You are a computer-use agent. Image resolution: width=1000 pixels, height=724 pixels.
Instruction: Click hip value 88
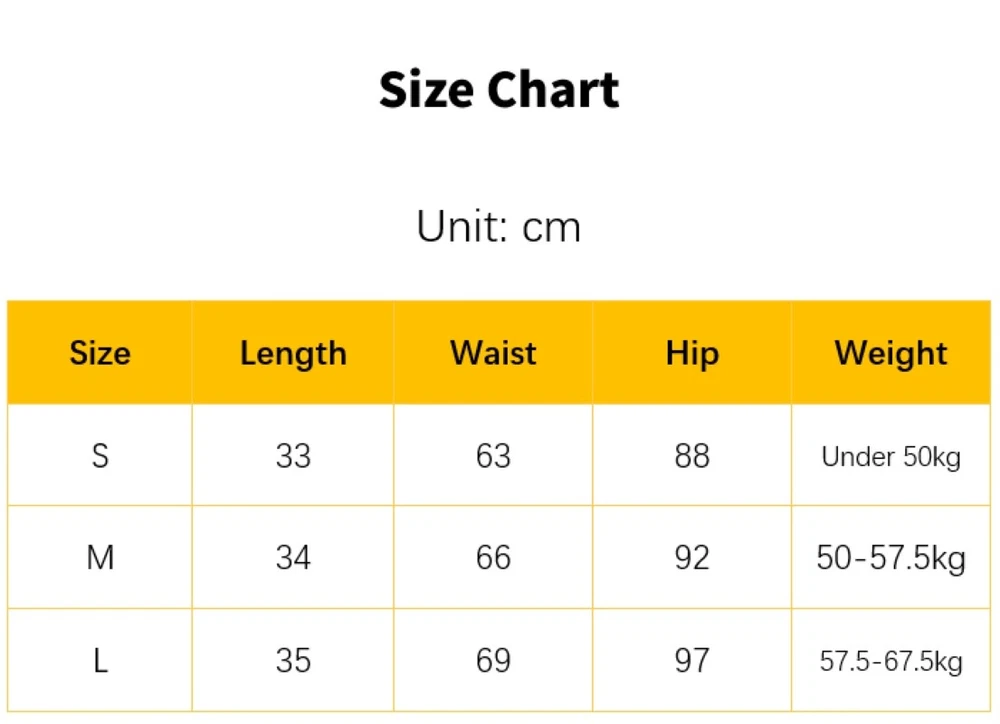(x=692, y=456)
